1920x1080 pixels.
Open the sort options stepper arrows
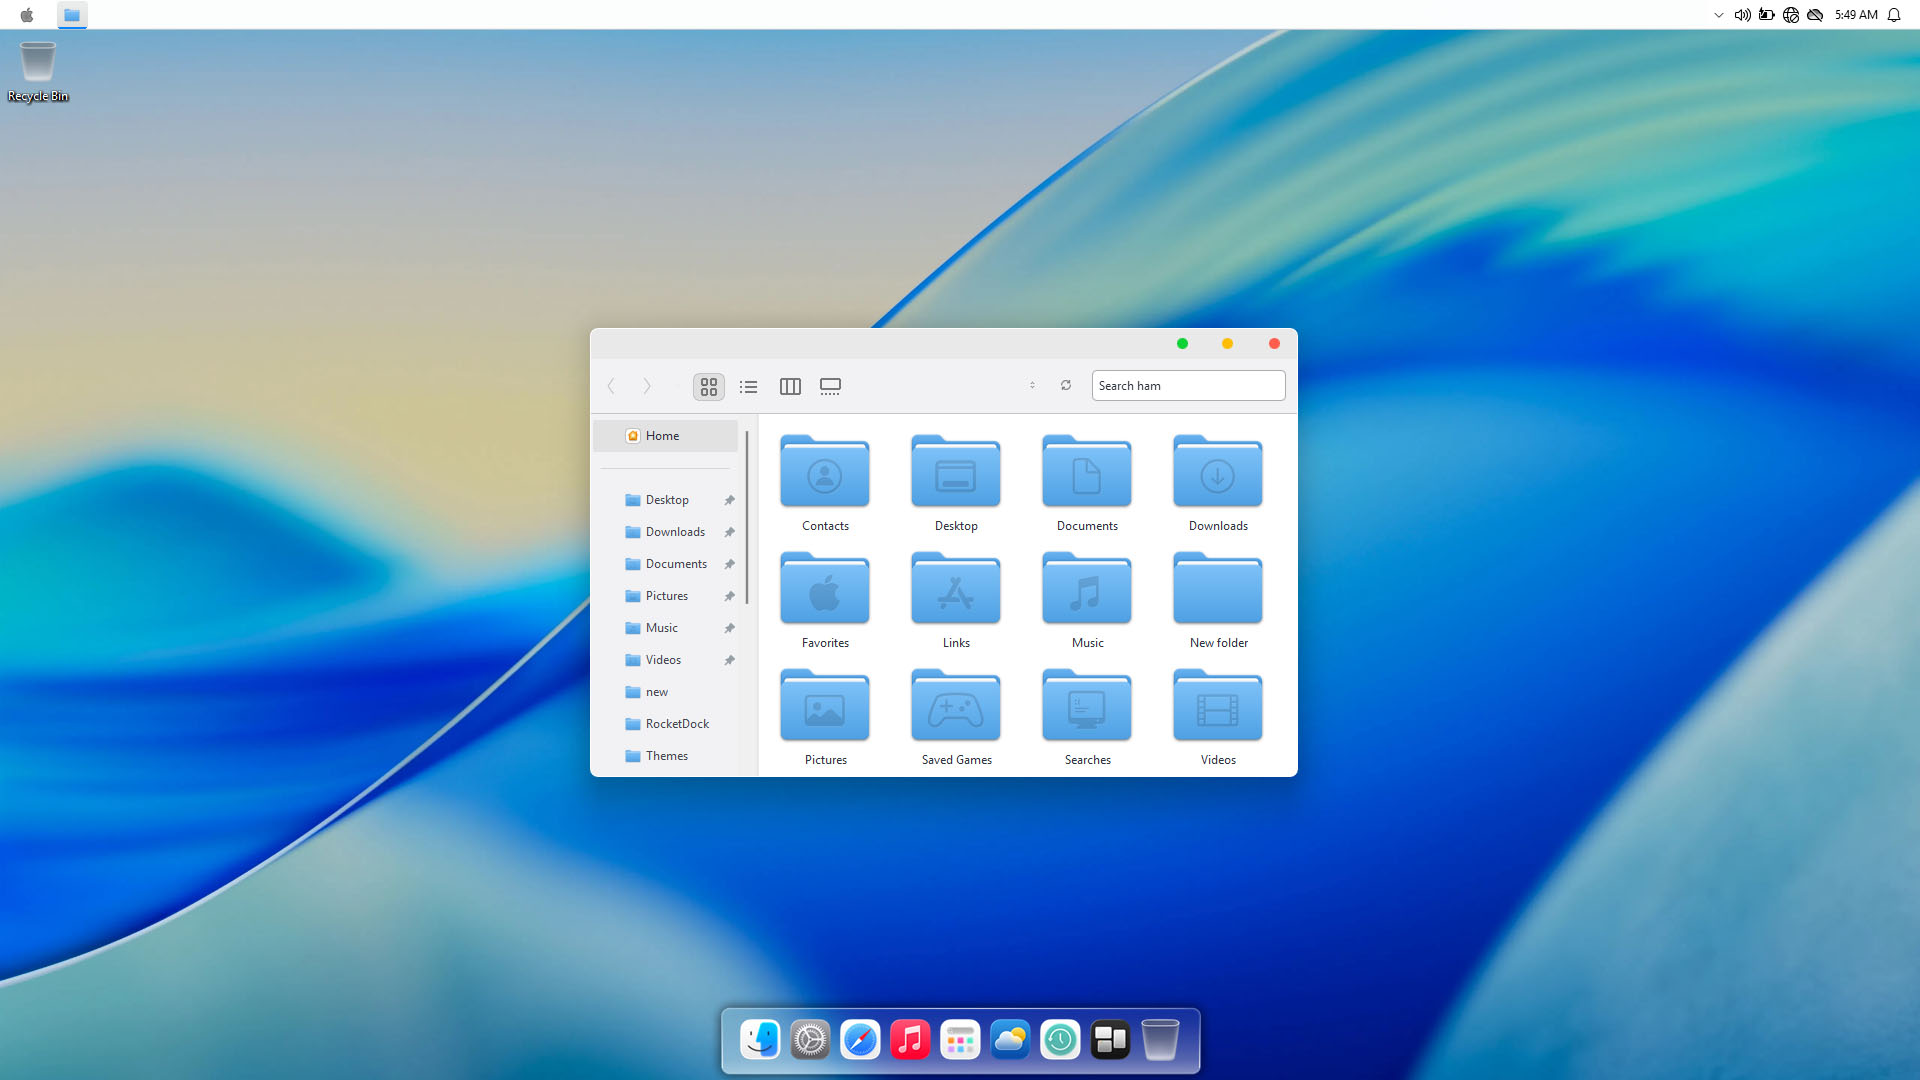pyautogui.click(x=1032, y=385)
